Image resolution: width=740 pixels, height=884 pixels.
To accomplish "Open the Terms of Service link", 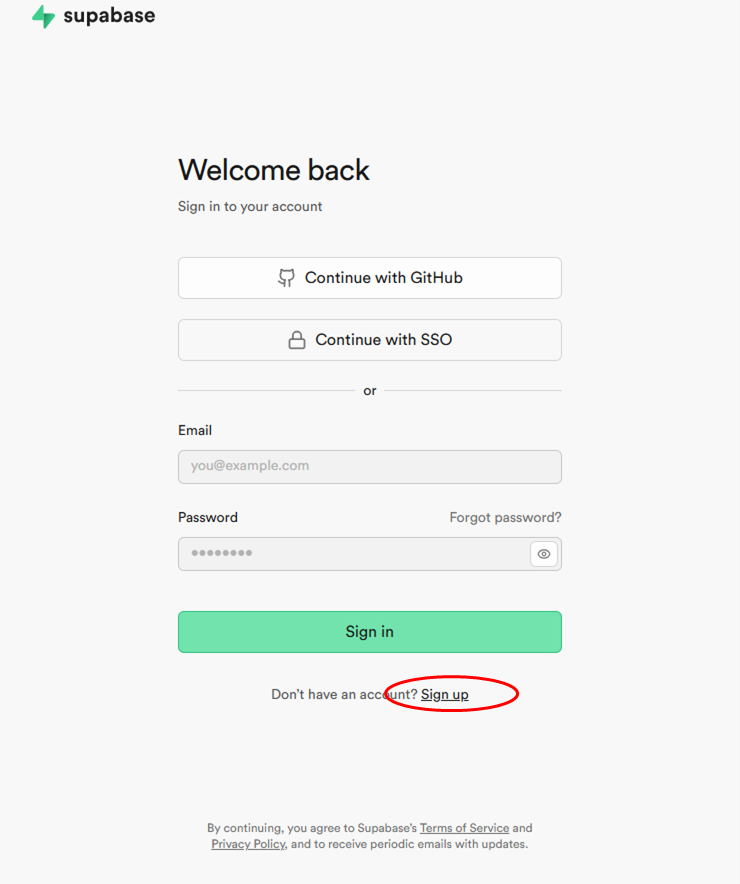I will tap(464, 828).
